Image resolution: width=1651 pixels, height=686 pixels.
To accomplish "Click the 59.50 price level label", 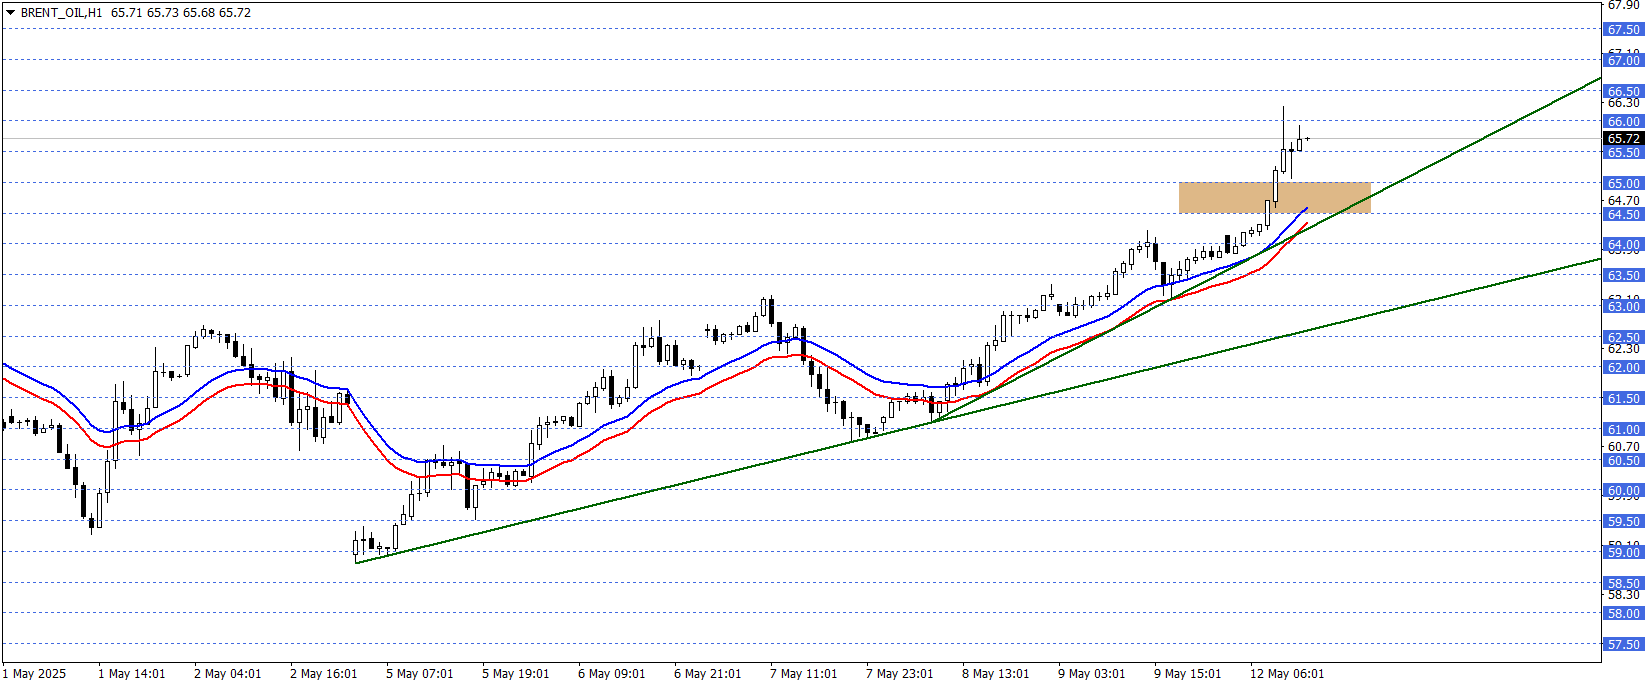I will click(x=1623, y=521).
